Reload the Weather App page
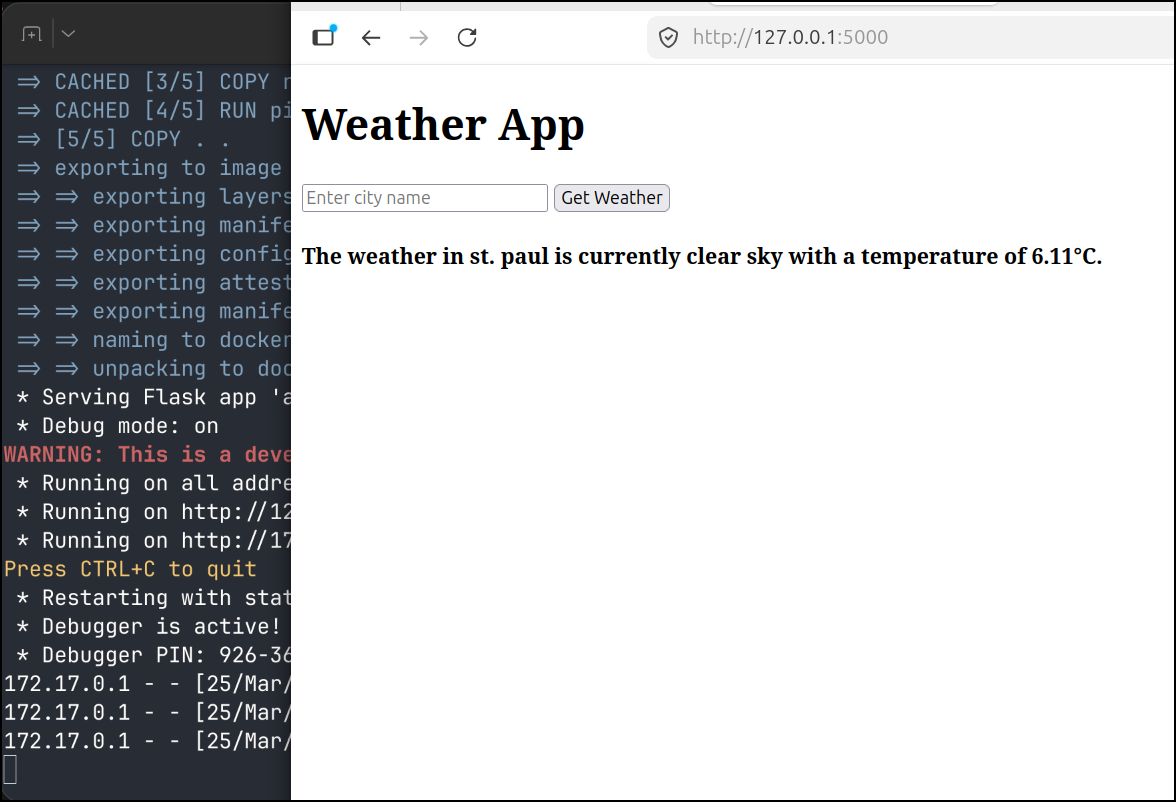 point(467,38)
